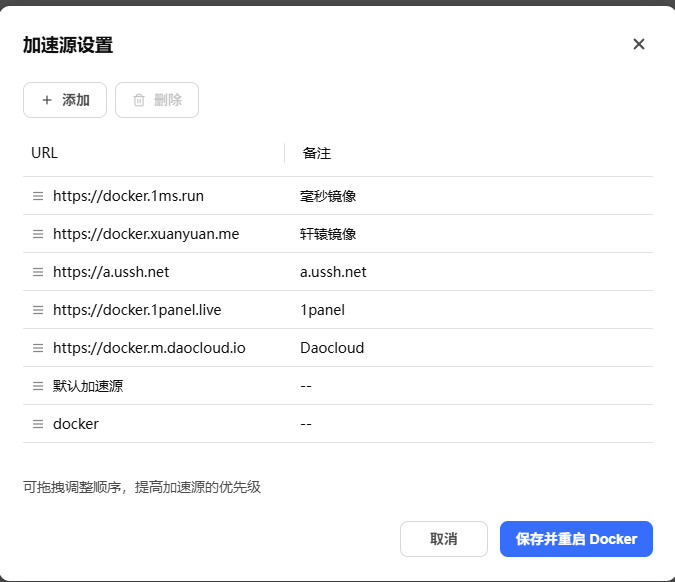Screen dimensions: 675x582
Task: Grab drag handle for 默认加速源 row
Action: [x=38, y=386]
